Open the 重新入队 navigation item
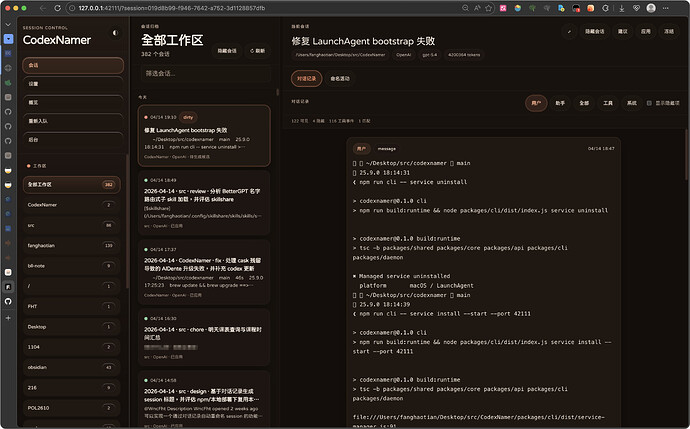 [73, 121]
